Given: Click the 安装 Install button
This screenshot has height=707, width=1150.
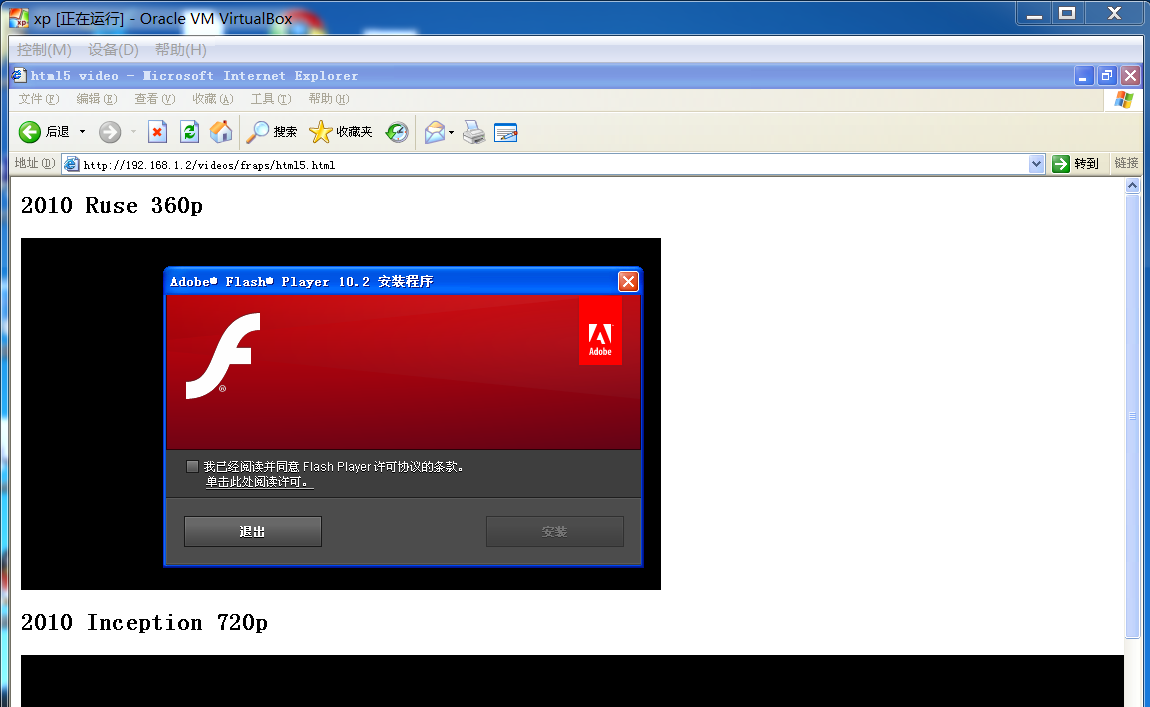Looking at the screenshot, I should (554, 532).
